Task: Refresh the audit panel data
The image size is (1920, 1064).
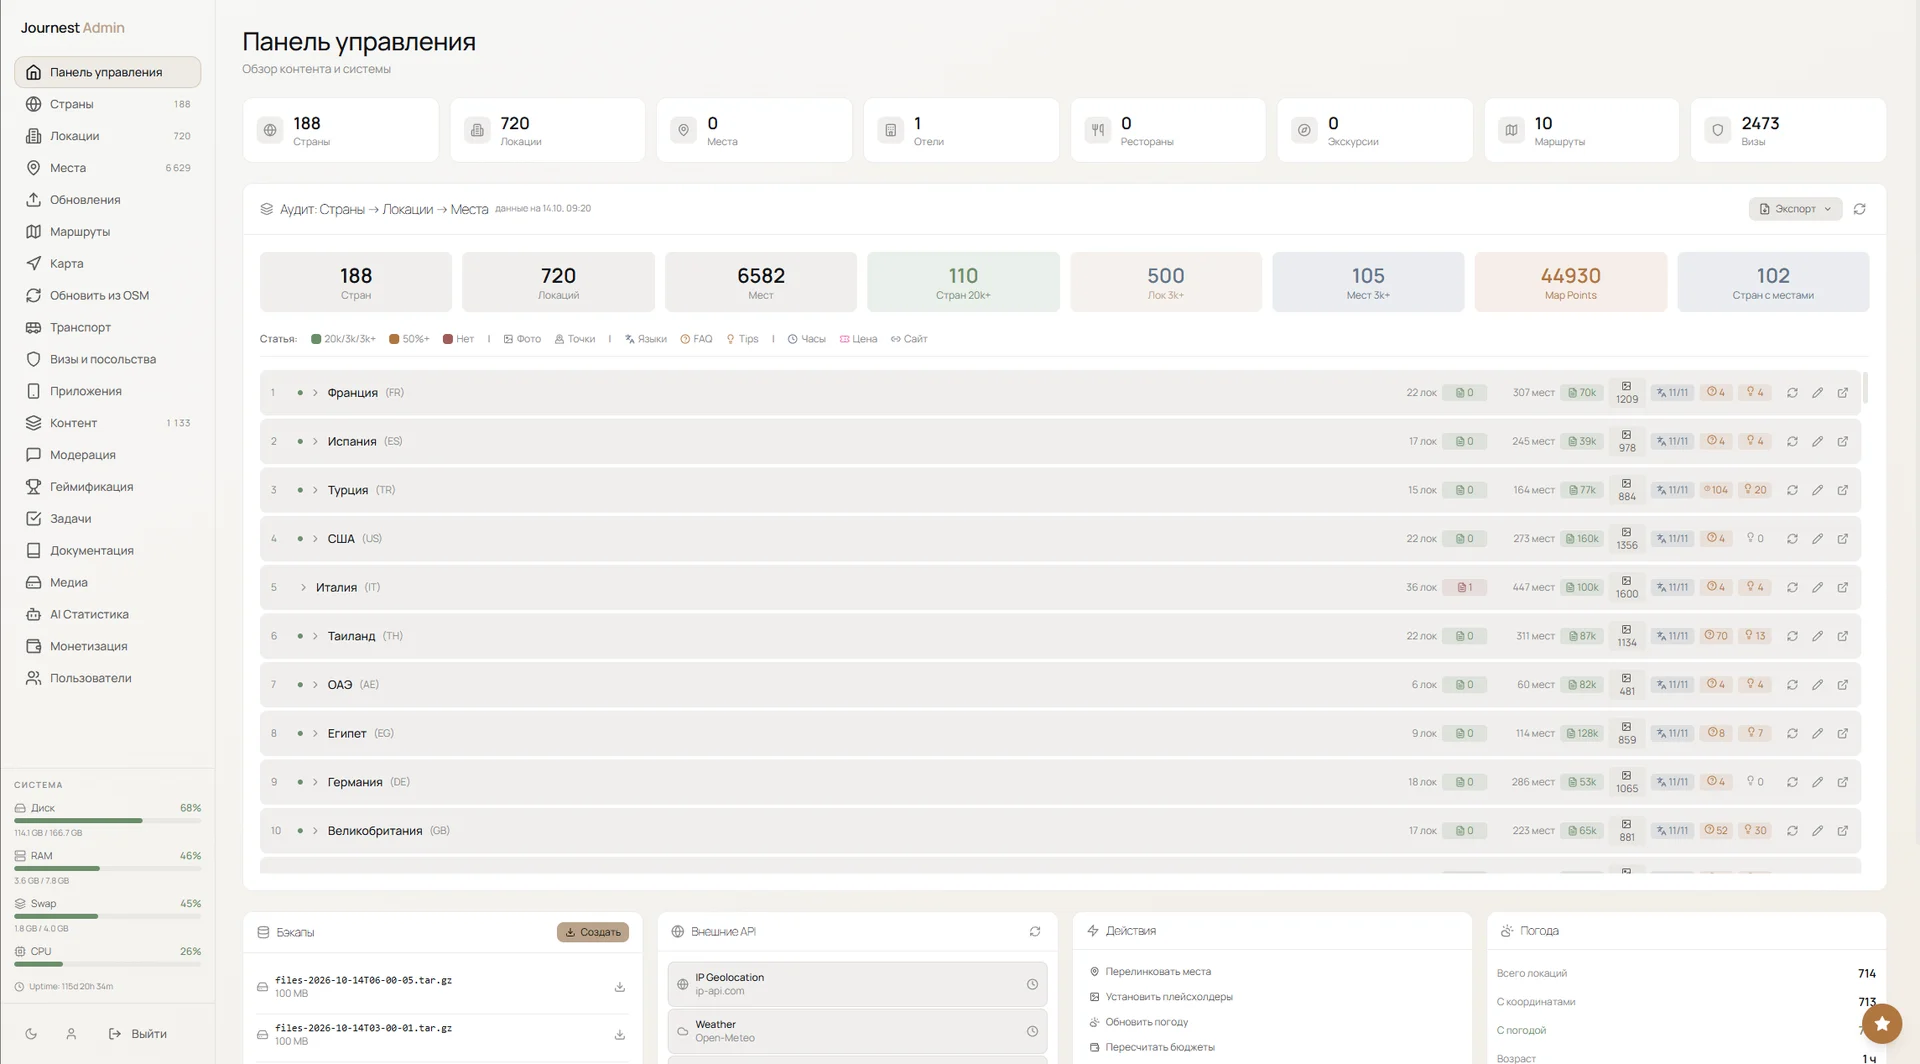Action: click(x=1859, y=209)
